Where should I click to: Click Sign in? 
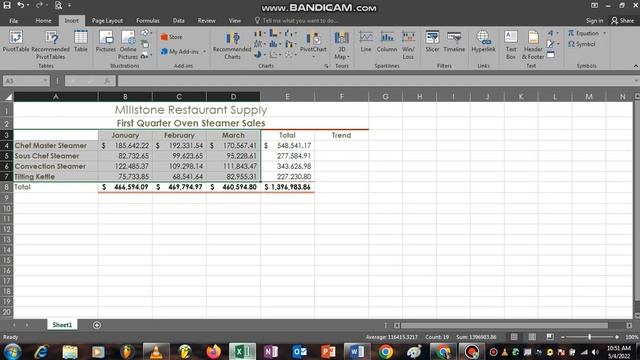pyautogui.click(x=594, y=20)
